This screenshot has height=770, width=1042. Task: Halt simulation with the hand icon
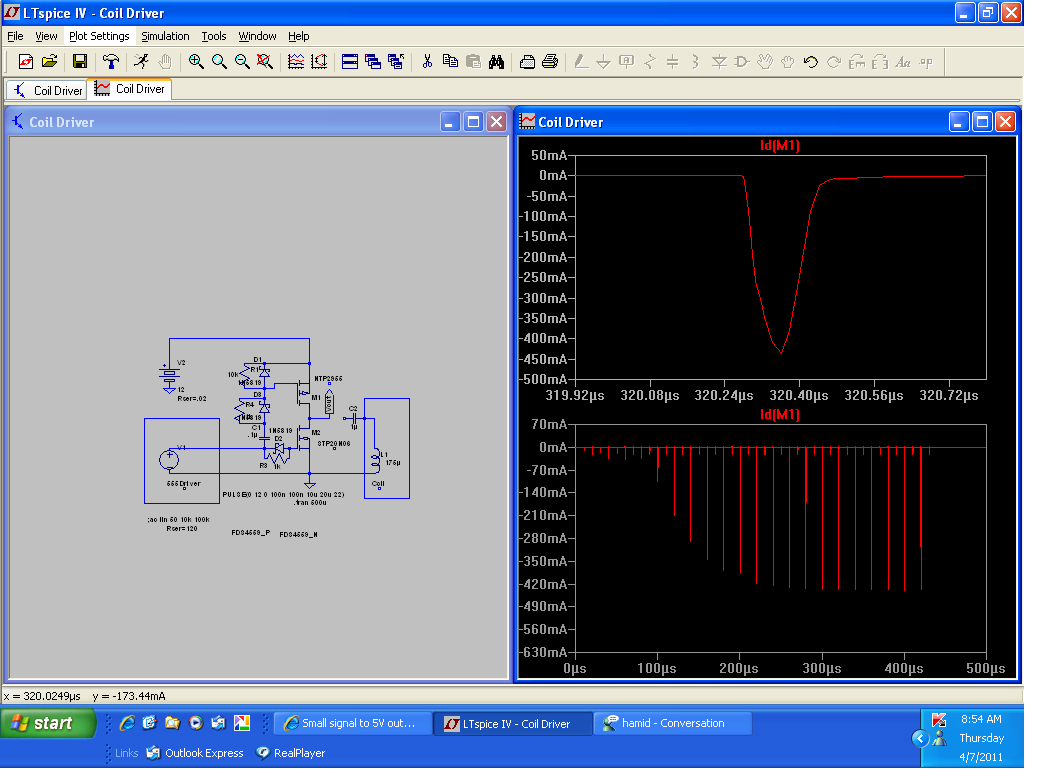click(165, 62)
